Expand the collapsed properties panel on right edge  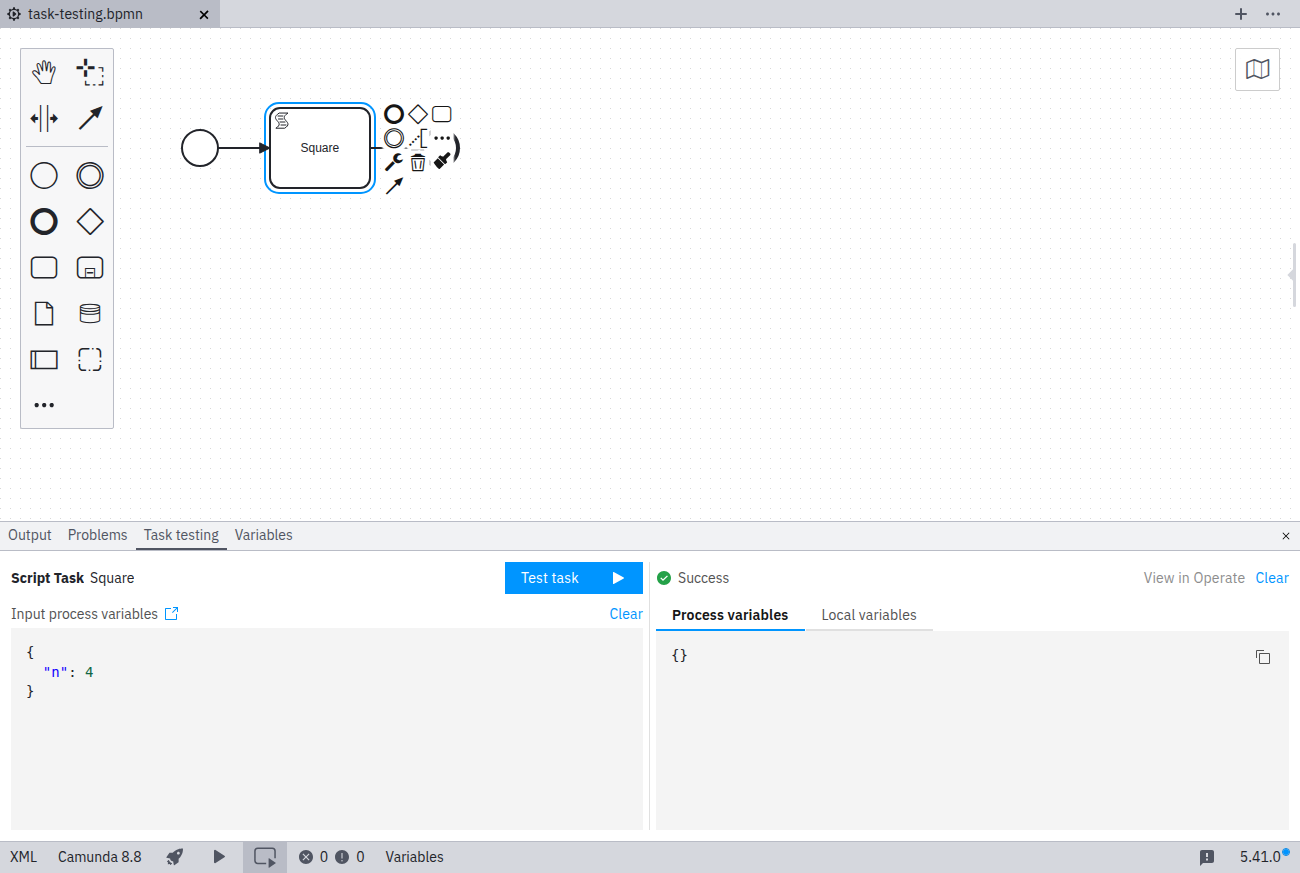click(x=1292, y=275)
